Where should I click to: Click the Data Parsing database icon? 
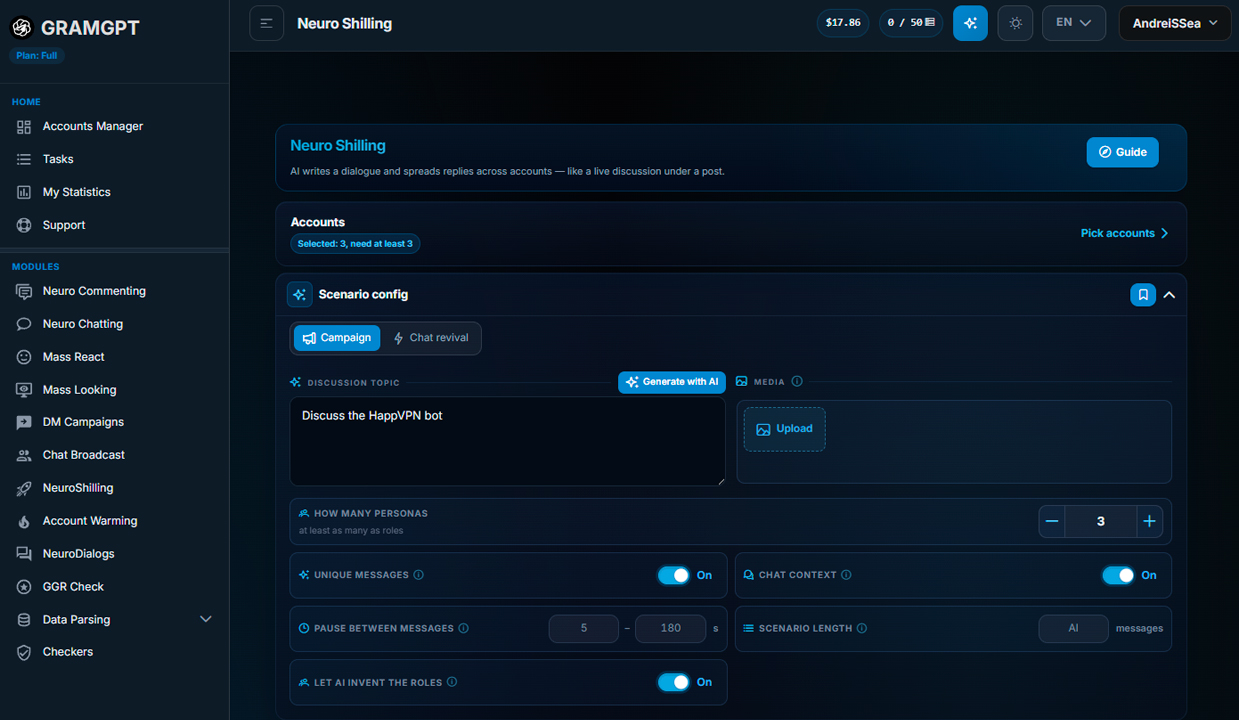coord(24,620)
